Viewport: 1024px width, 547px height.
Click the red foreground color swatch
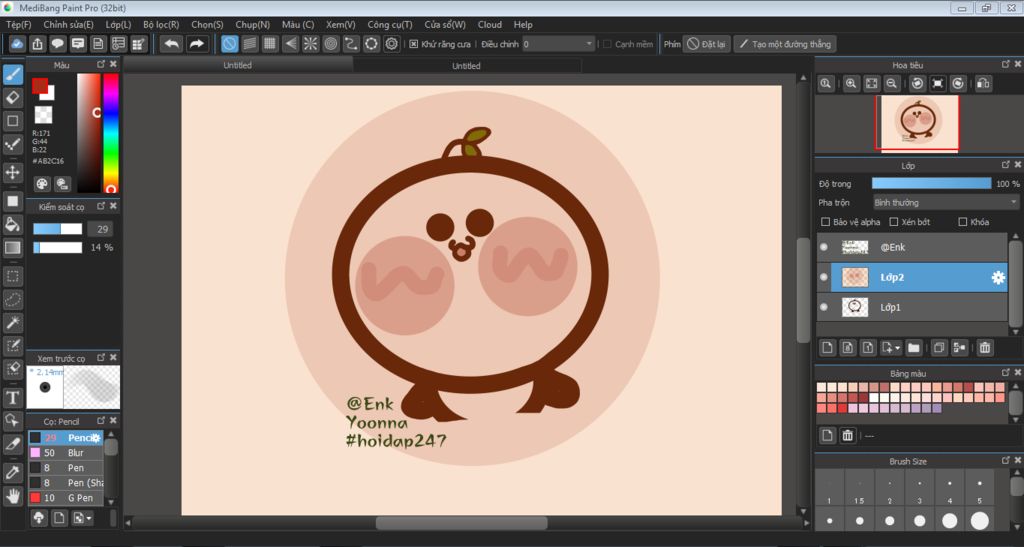coord(39,85)
